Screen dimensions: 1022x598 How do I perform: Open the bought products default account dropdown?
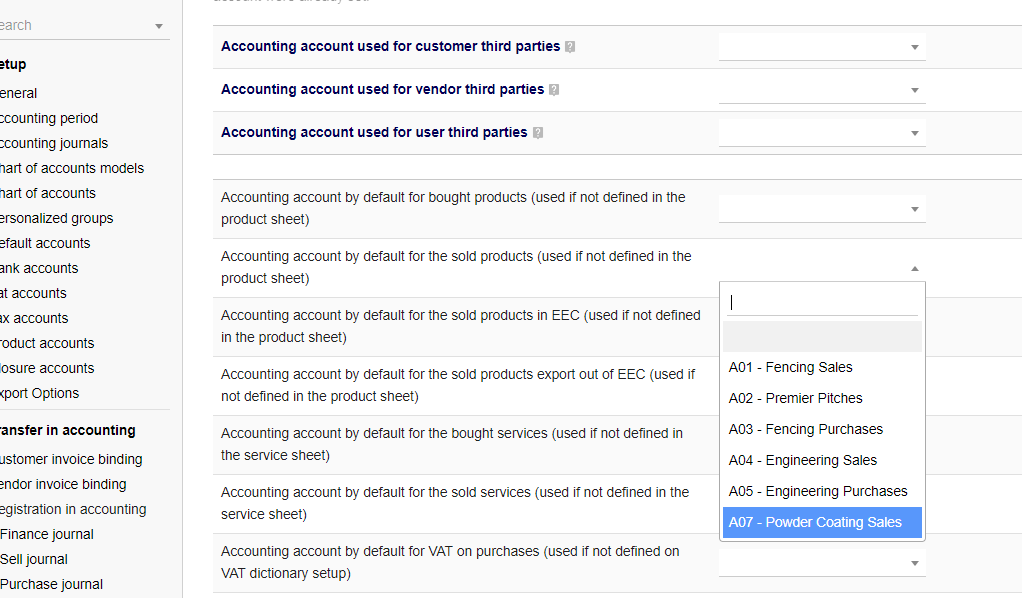click(821, 209)
